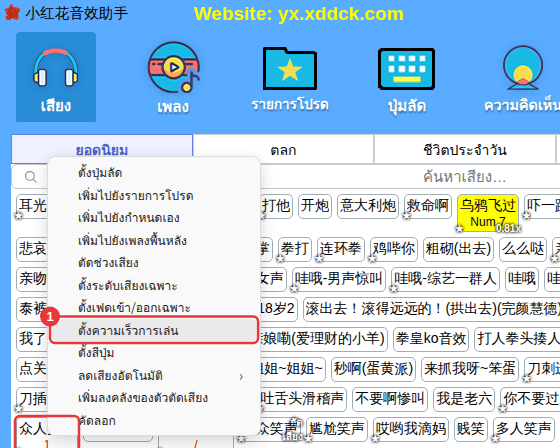
Task: Switch to the ยอดนิยม tab
Action: (x=102, y=150)
